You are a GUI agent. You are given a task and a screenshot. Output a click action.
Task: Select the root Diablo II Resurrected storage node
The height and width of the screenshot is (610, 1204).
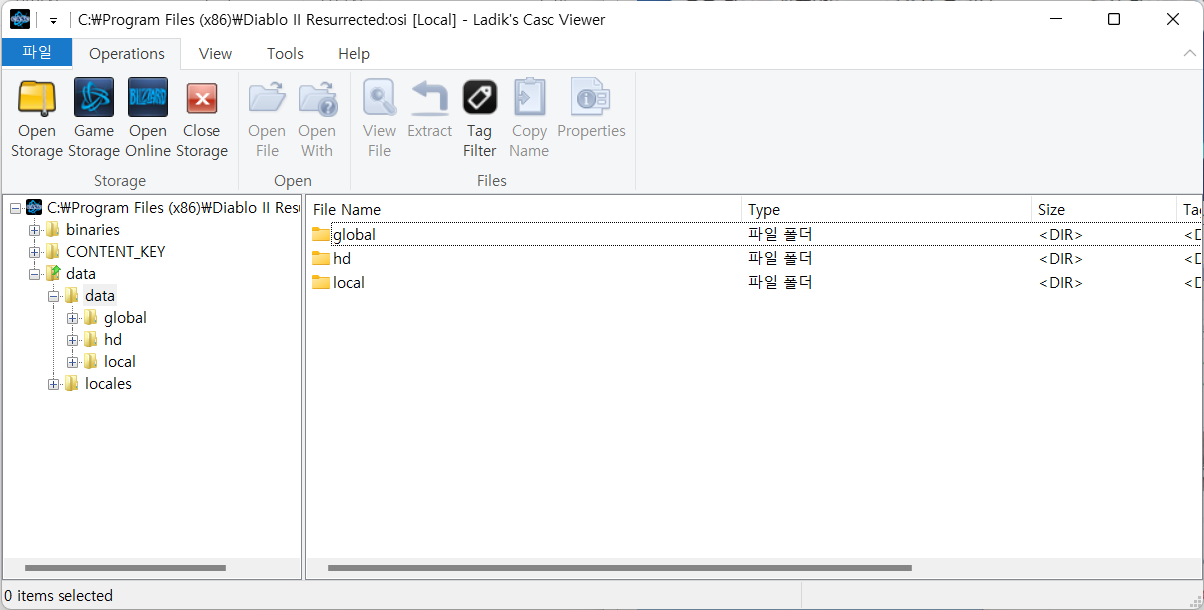point(173,208)
